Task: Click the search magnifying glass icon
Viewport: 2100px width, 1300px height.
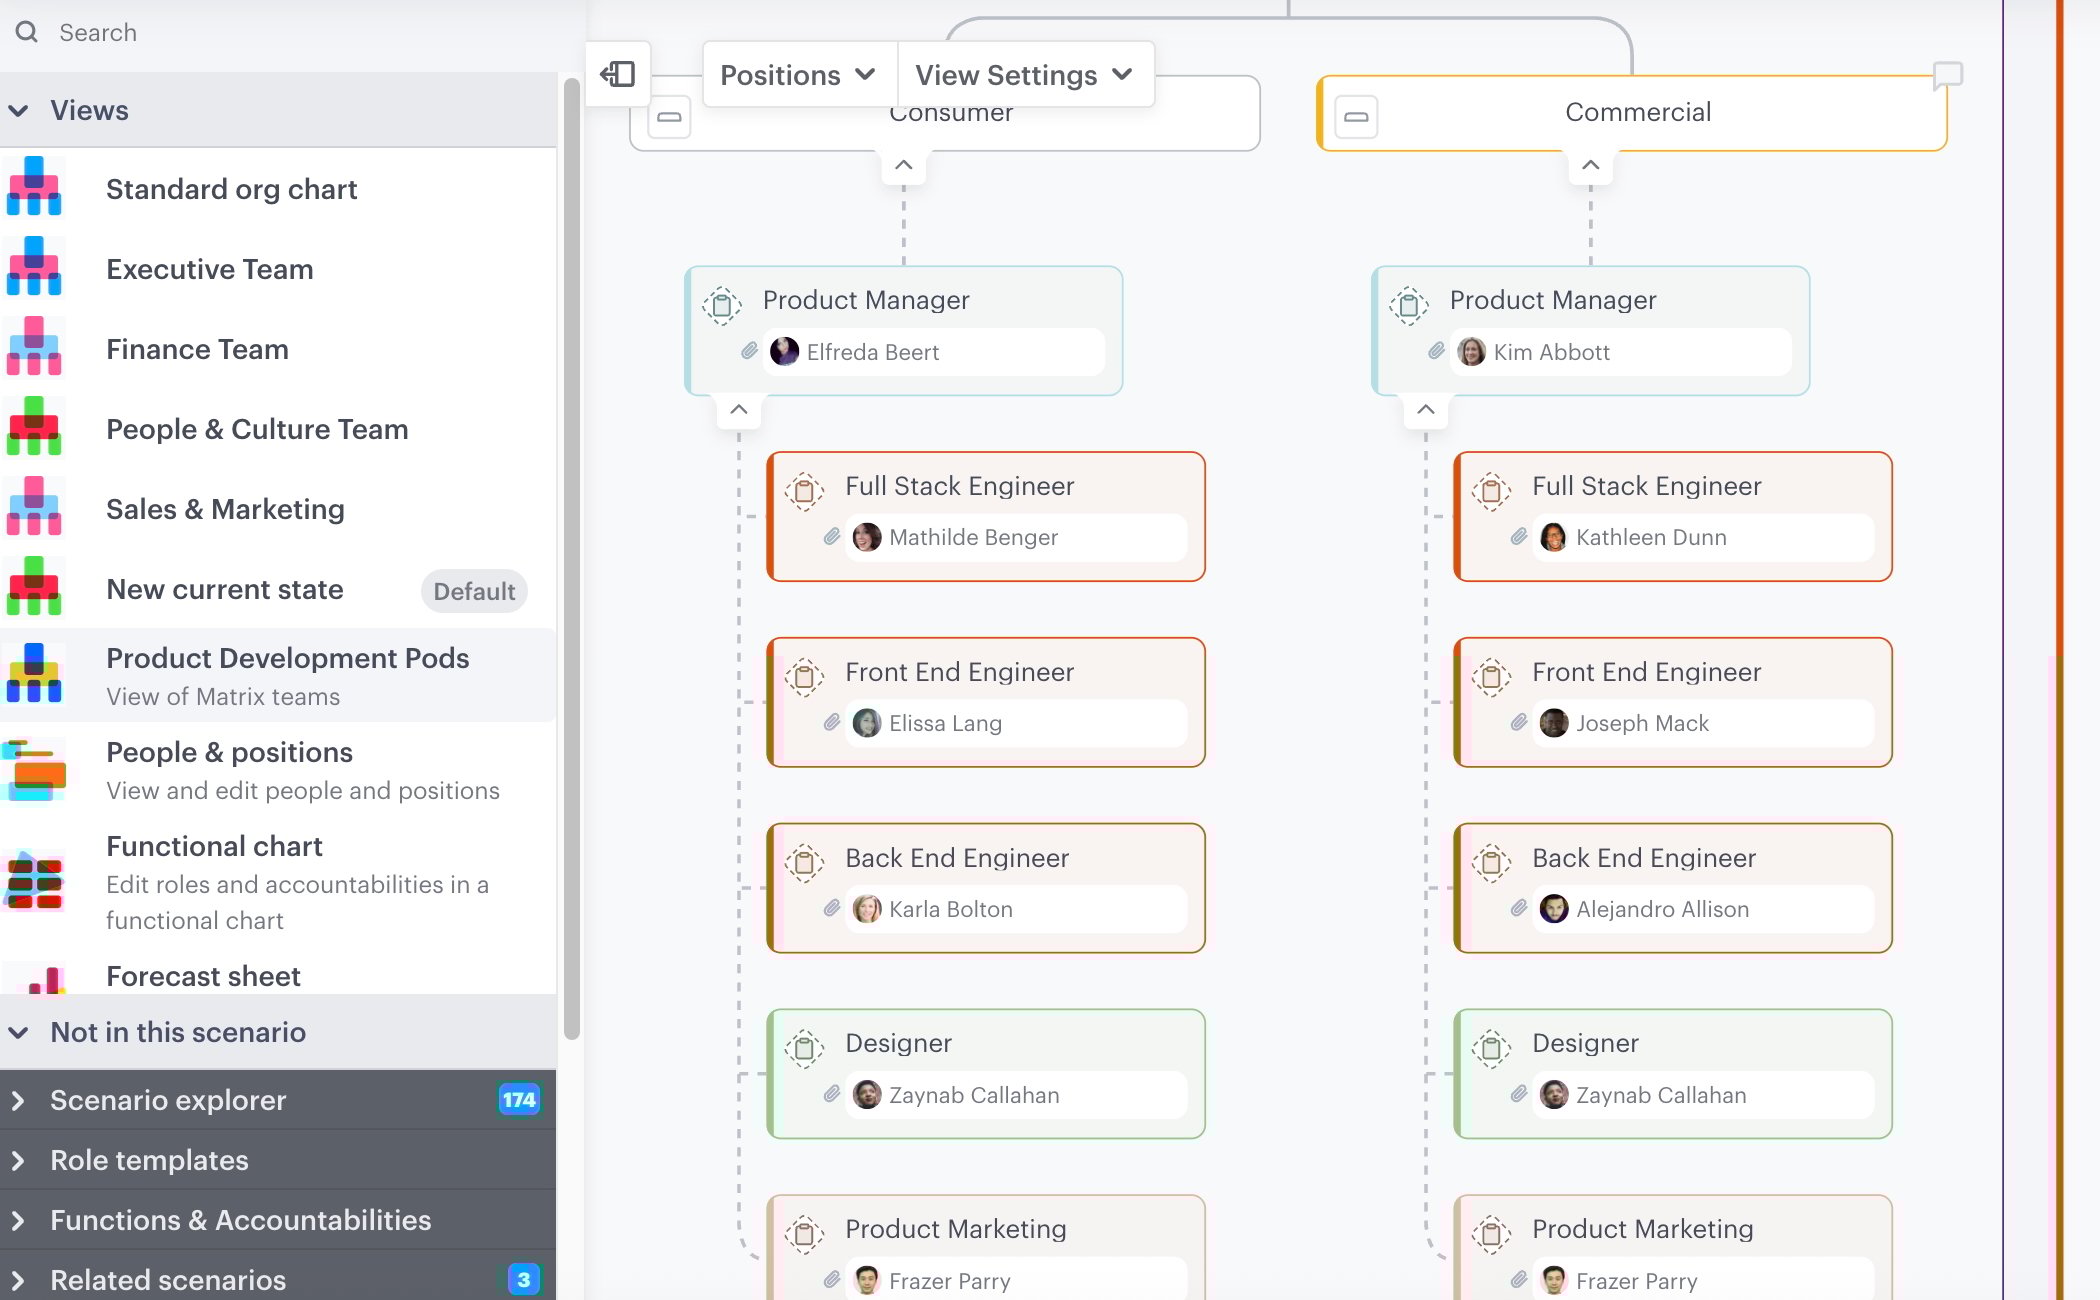Action: coord(27,32)
